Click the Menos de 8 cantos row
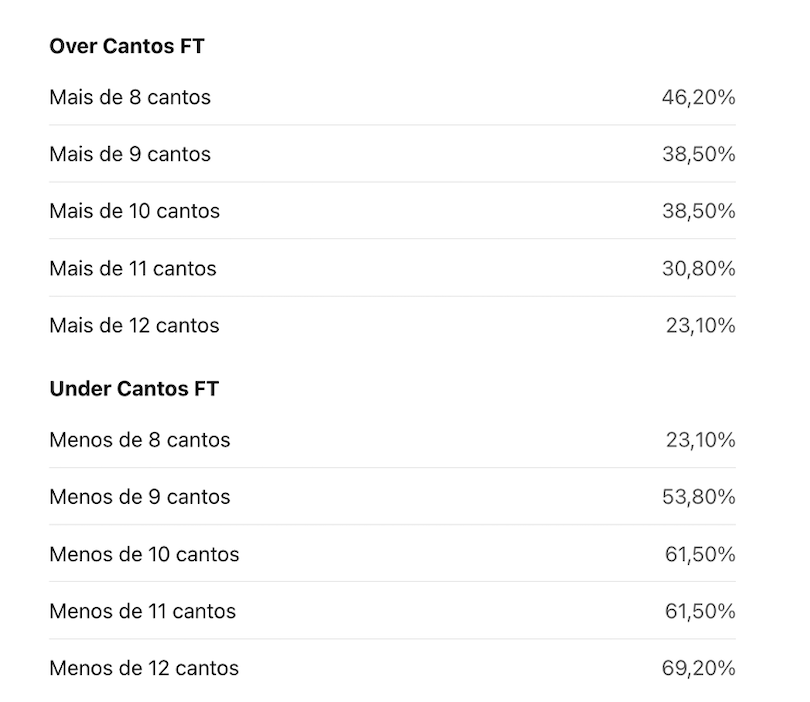 click(x=393, y=440)
